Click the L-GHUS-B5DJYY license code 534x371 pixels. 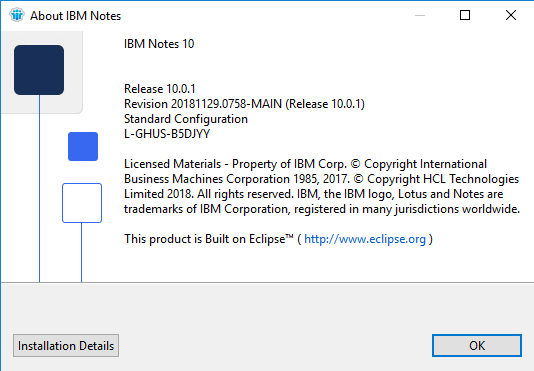(x=167, y=134)
